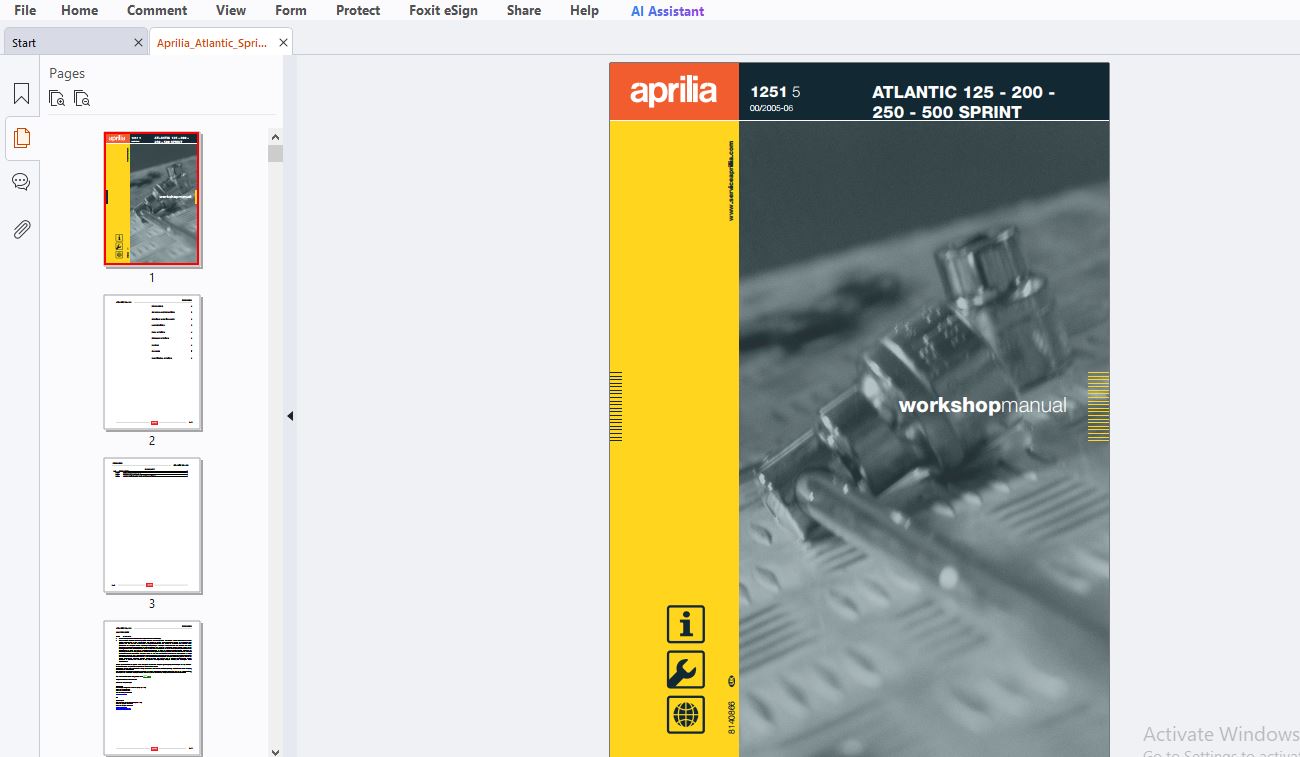Click the 'ATLANTIC 125 - 200 -' title text

(963, 92)
